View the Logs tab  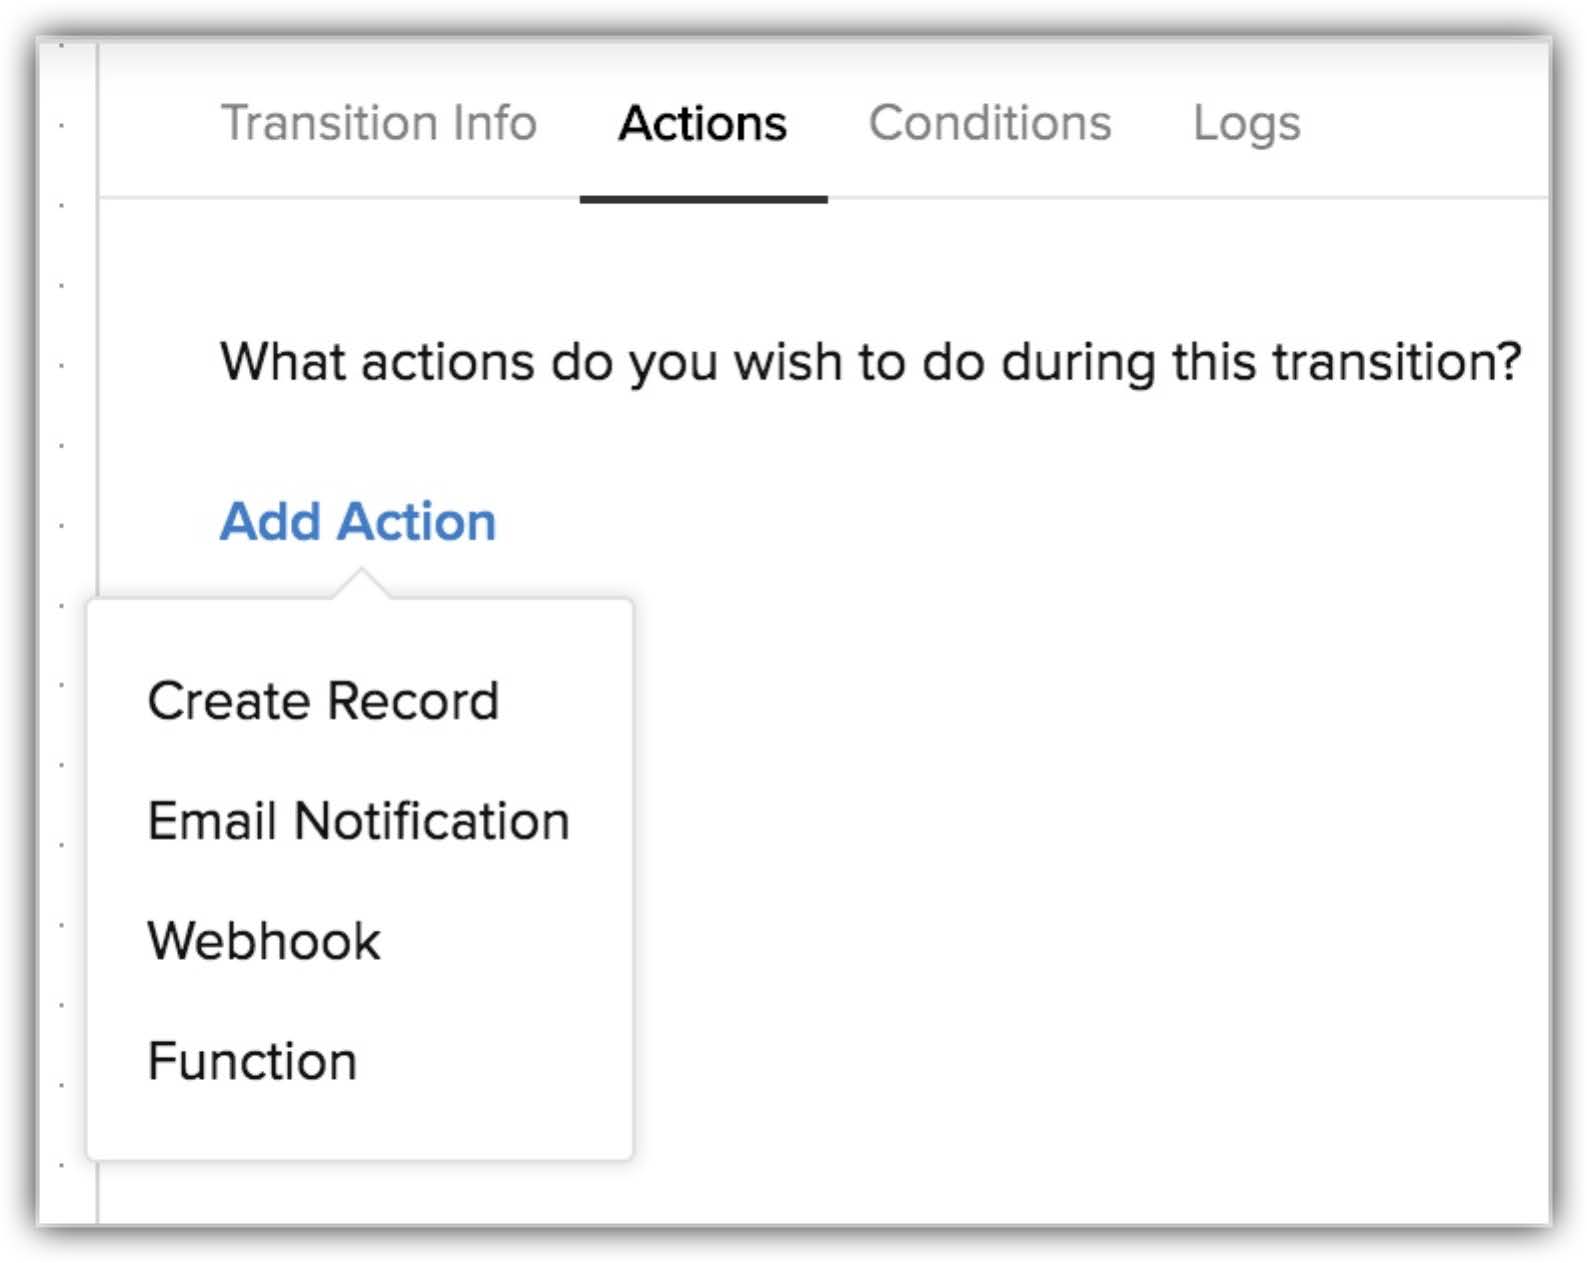click(x=1246, y=124)
